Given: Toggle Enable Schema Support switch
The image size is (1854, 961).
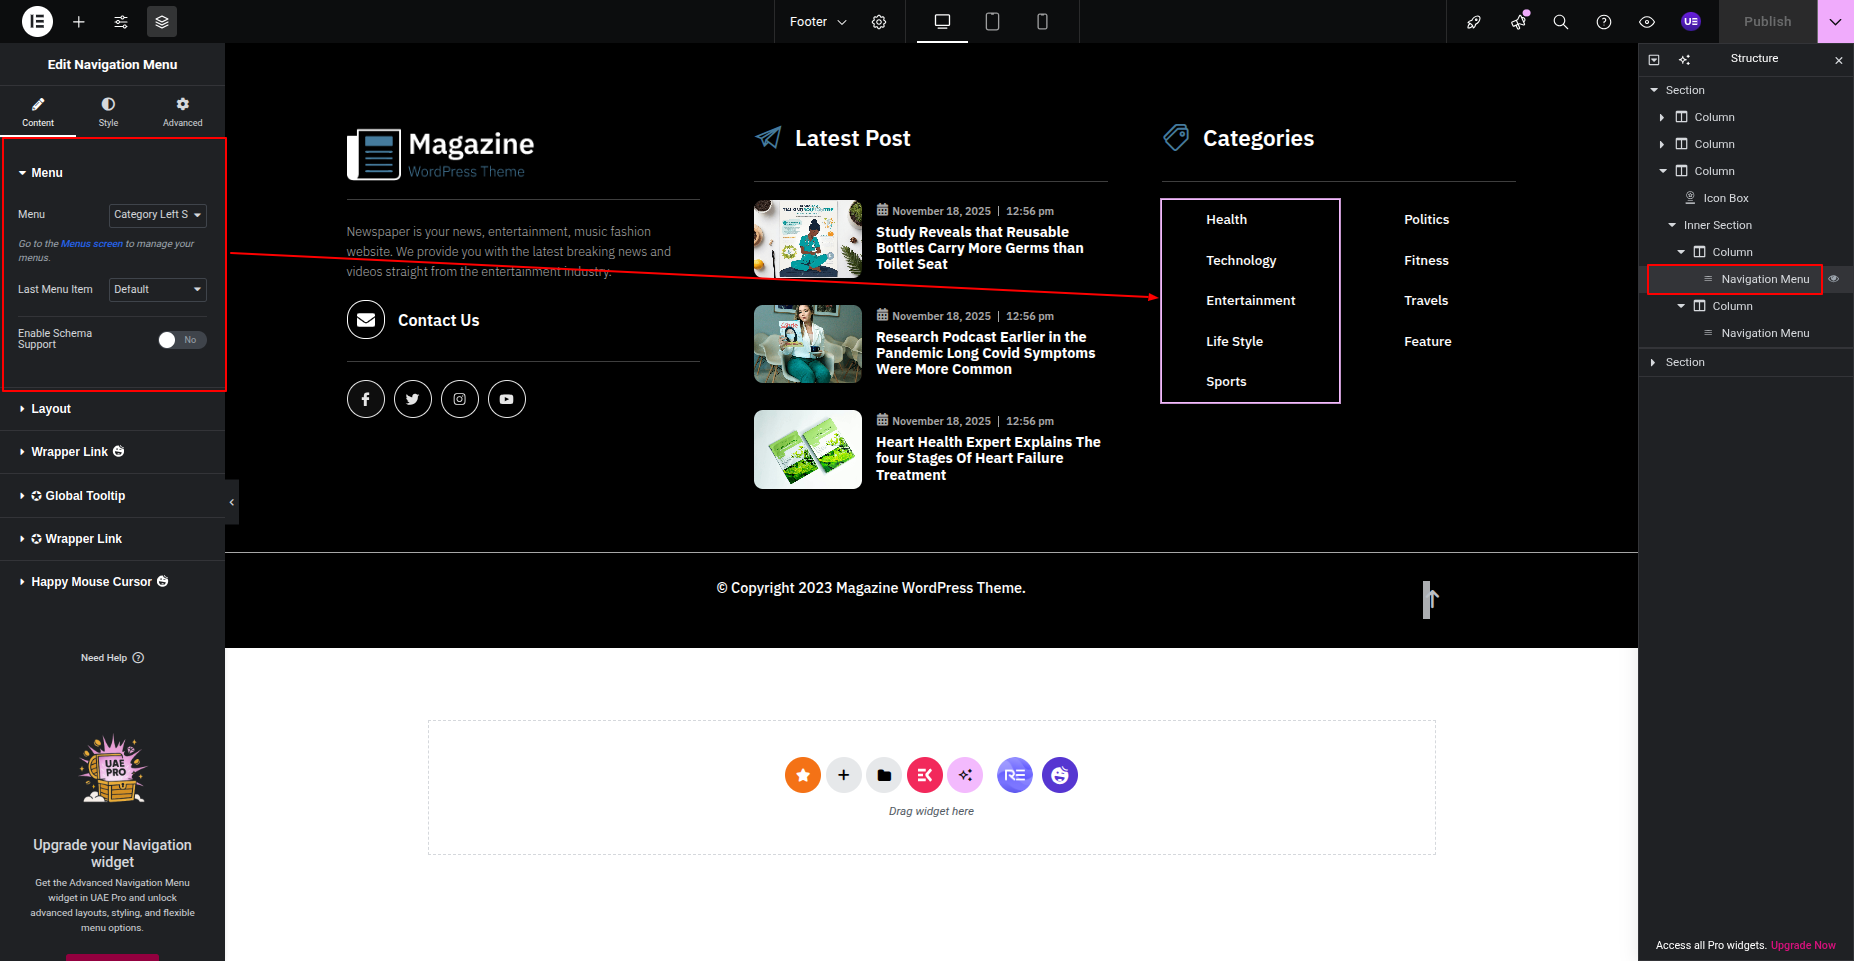Looking at the screenshot, I should tap(182, 340).
